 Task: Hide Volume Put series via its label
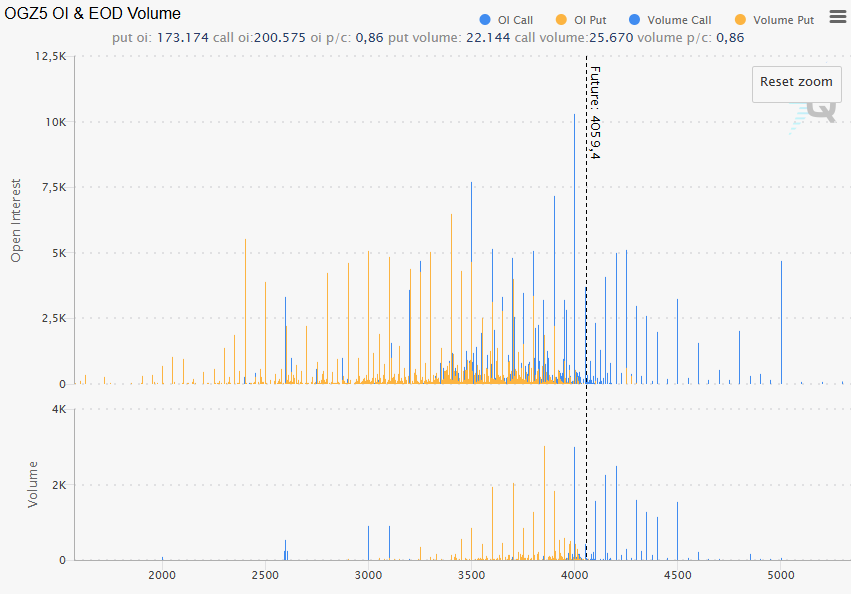(x=783, y=20)
